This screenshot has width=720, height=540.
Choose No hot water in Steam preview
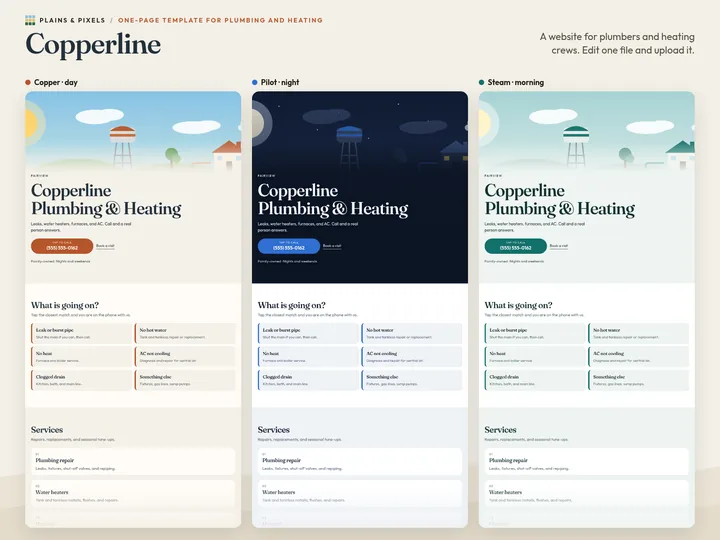(x=639, y=333)
